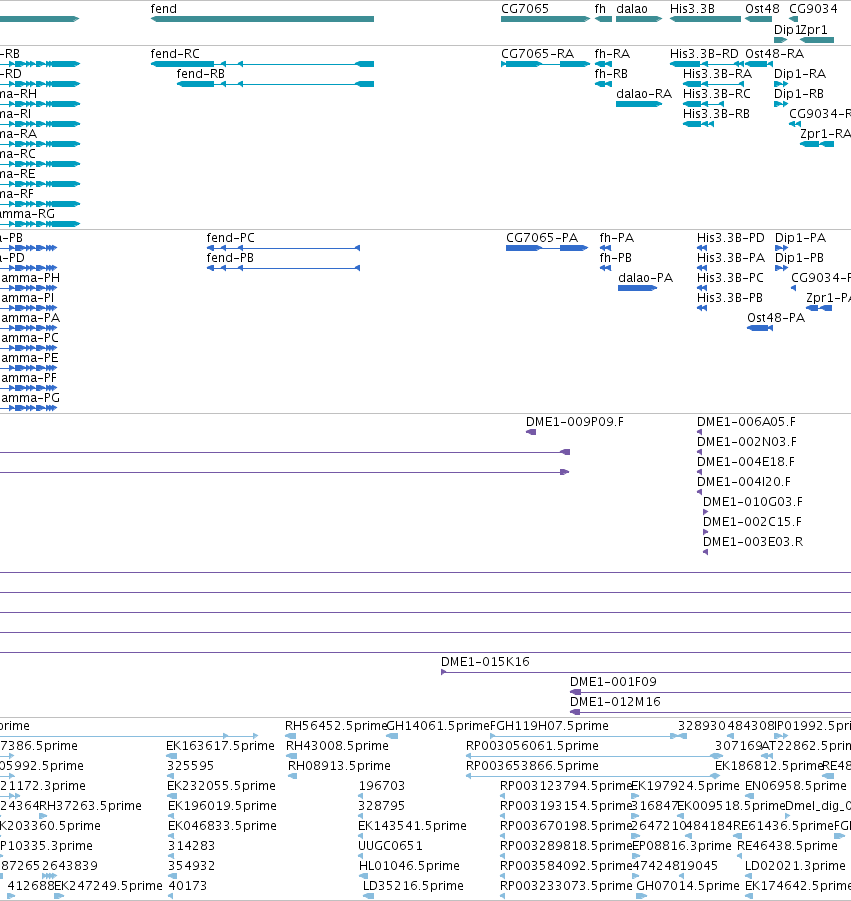Select the fend-PB protein feature
This screenshot has height=901, width=851.
283,268
